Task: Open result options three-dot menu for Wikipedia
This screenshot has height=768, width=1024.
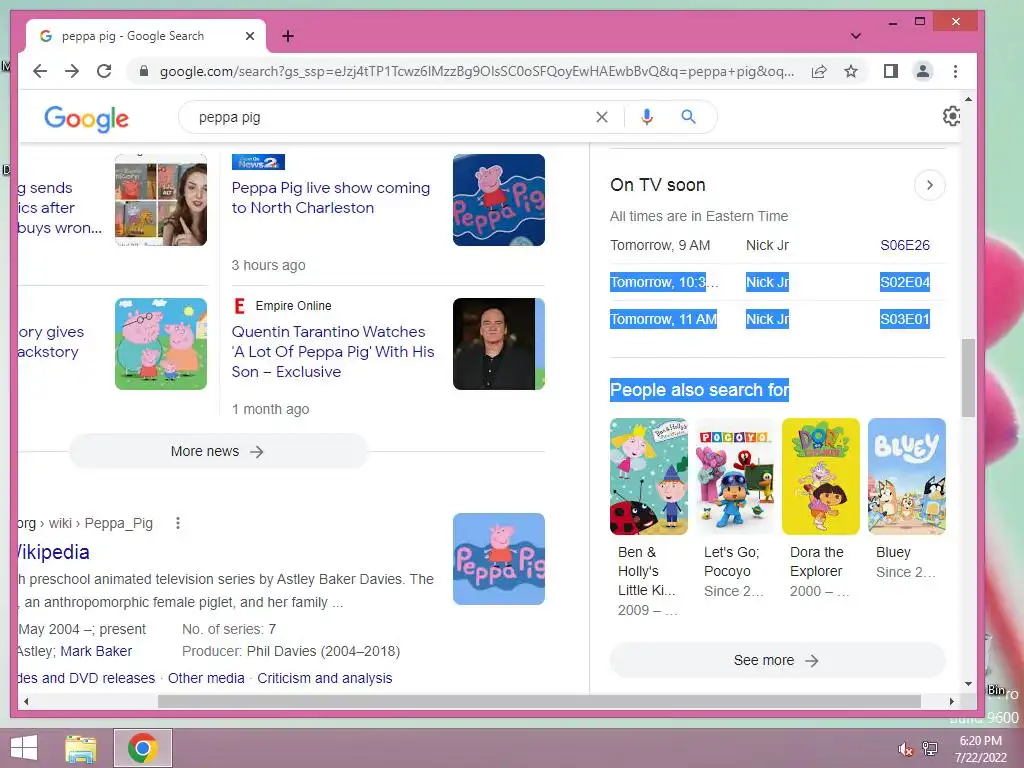Action: pyautogui.click(x=178, y=523)
